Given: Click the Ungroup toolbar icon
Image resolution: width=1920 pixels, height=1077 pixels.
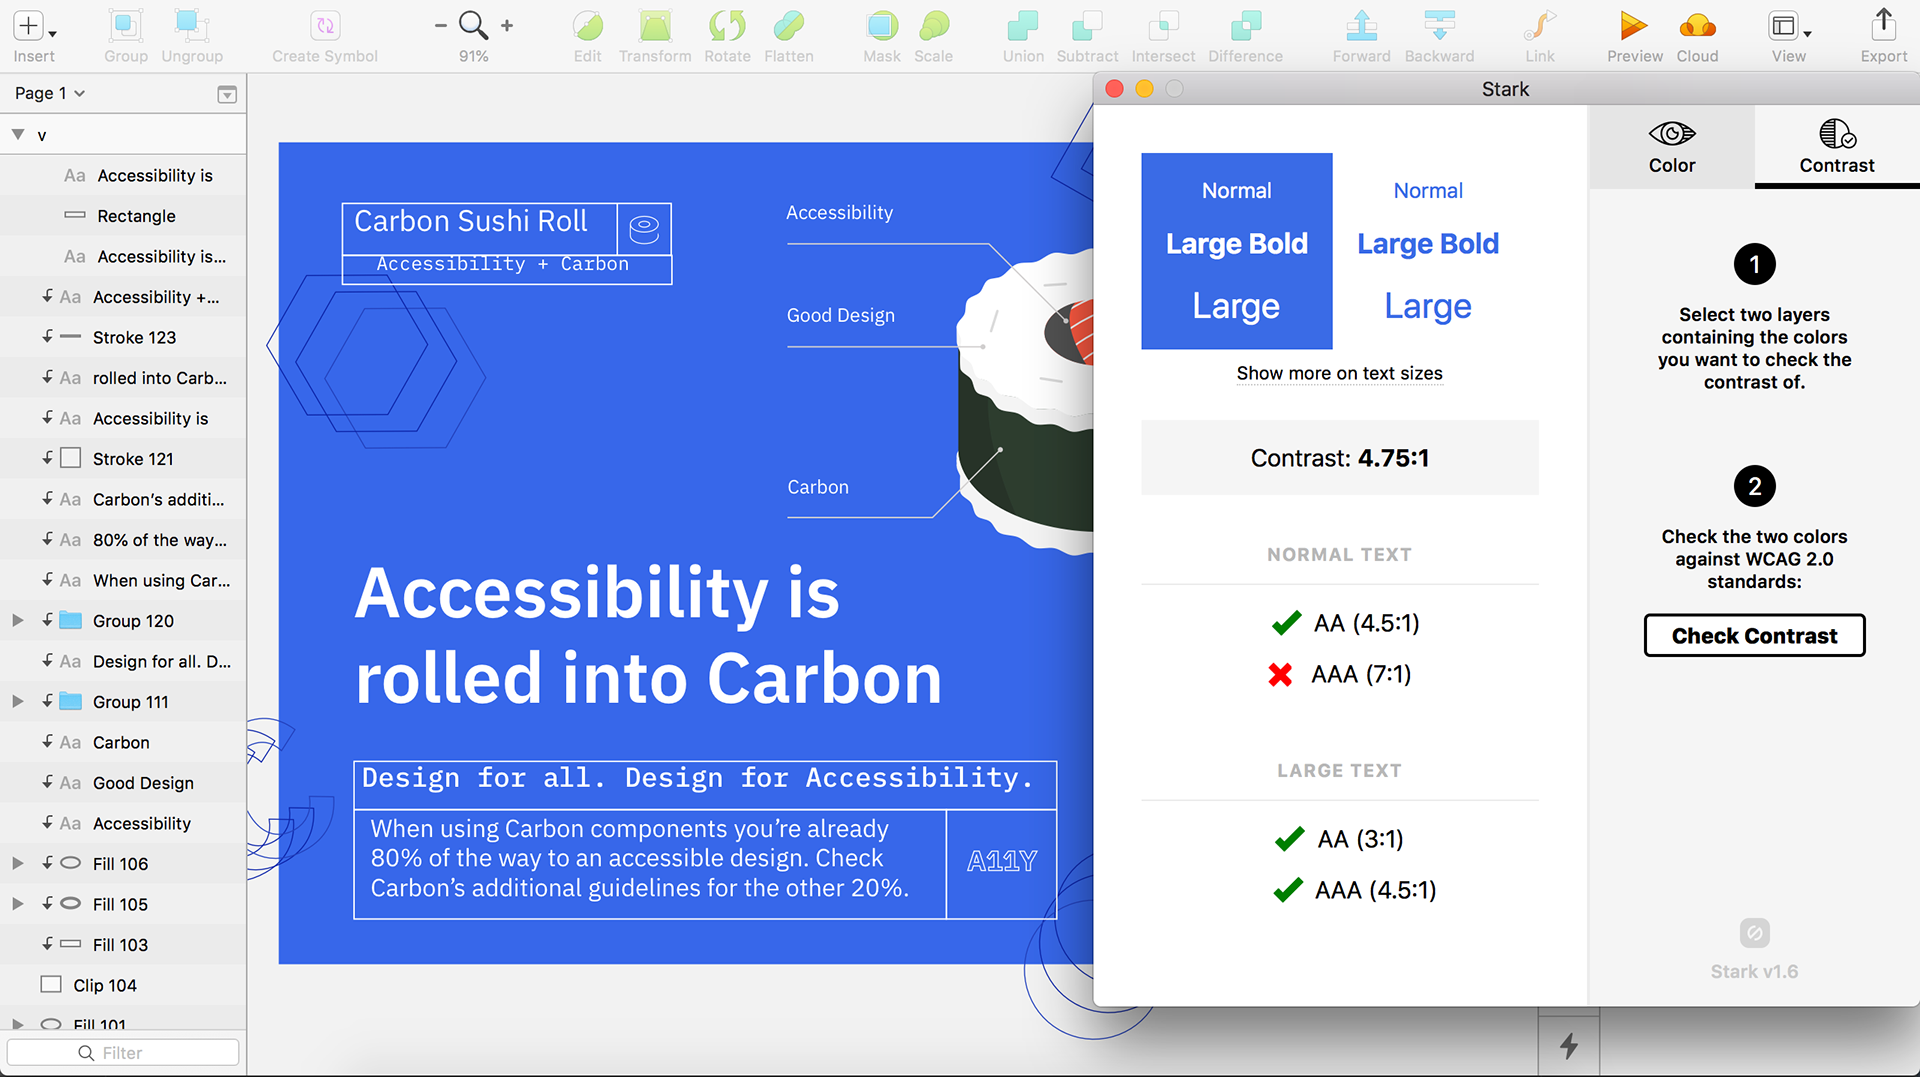Looking at the screenshot, I should pyautogui.click(x=192, y=27).
